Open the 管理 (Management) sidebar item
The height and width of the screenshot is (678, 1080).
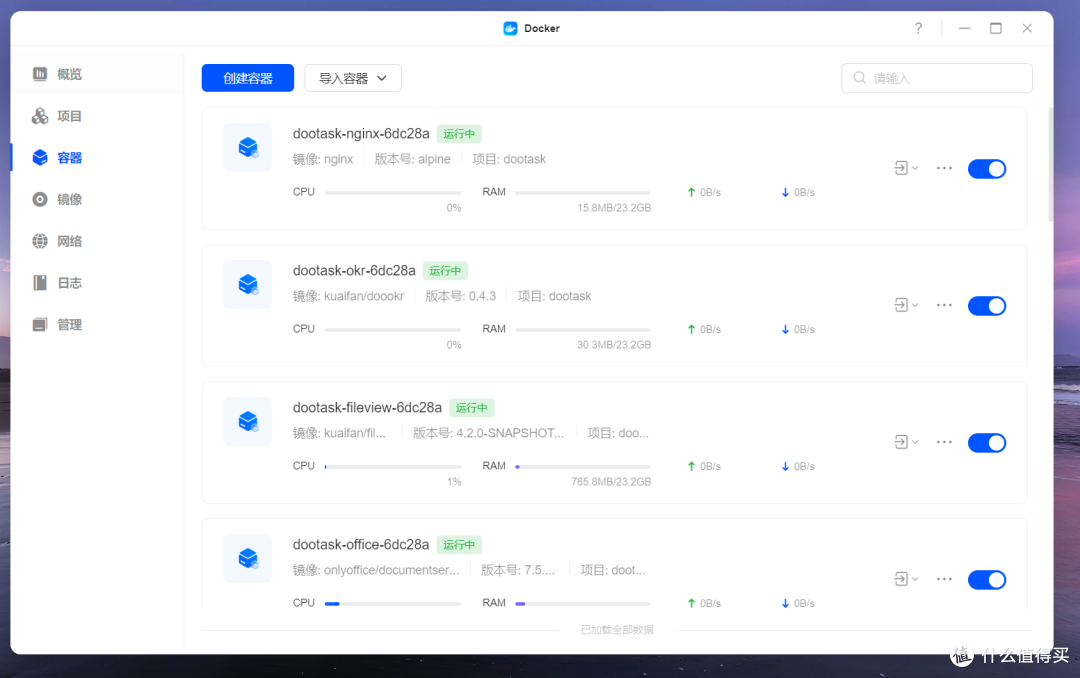click(x=42, y=323)
